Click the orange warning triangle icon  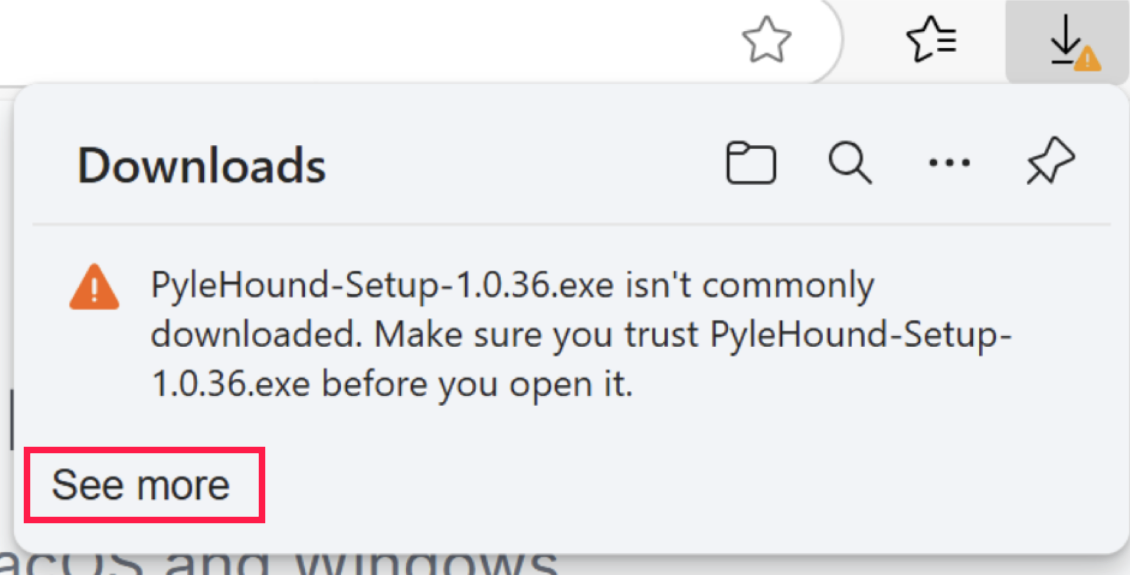coord(95,288)
